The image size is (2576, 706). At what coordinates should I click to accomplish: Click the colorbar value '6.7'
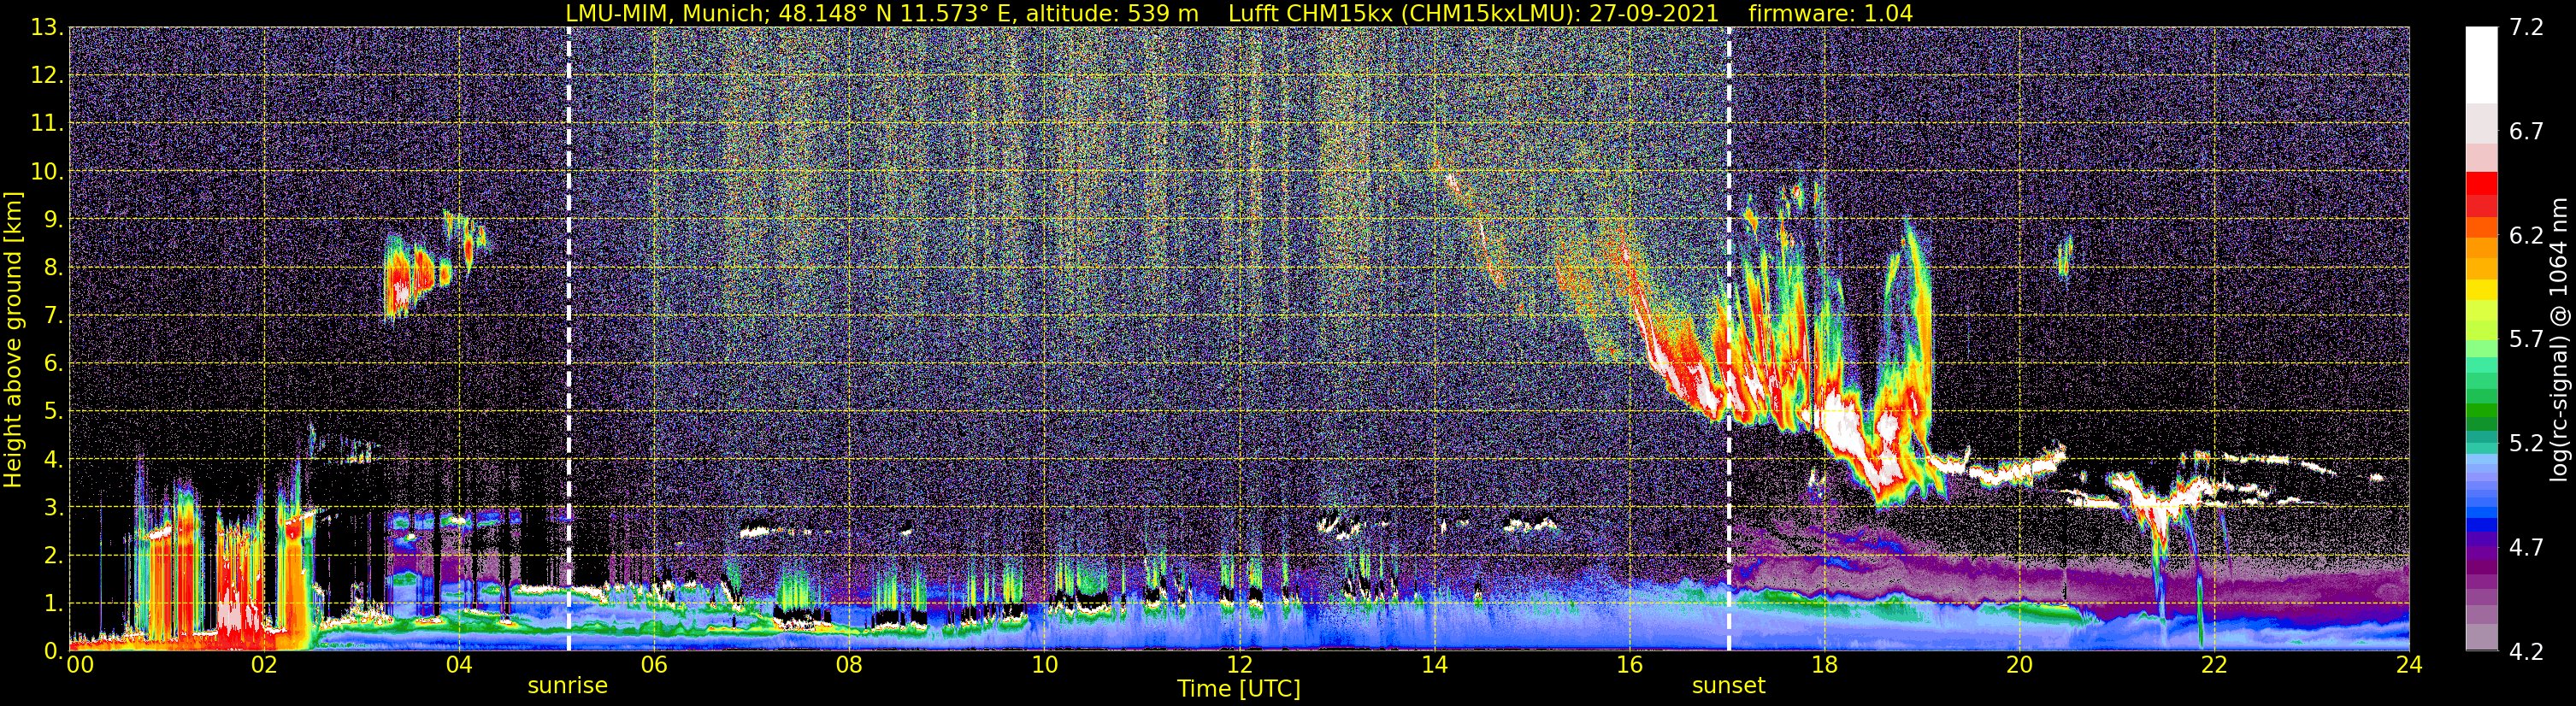[2526, 132]
